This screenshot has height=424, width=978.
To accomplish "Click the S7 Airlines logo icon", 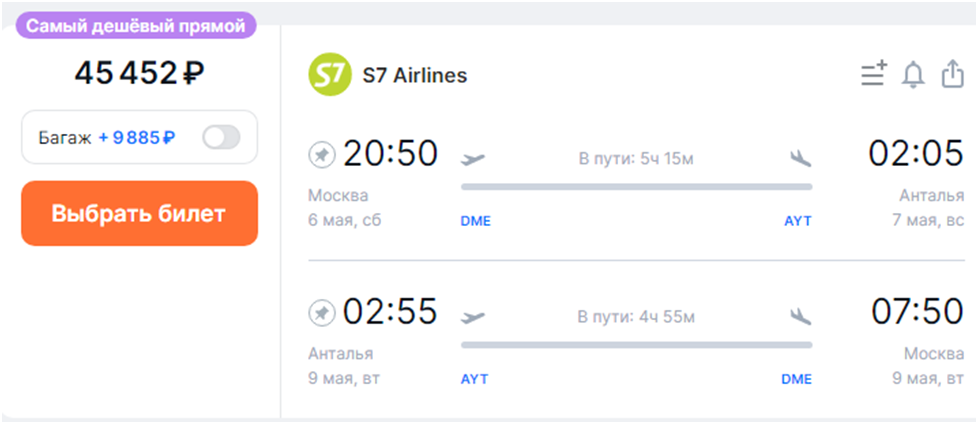I will pyautogui.click(x=330, y=75).
